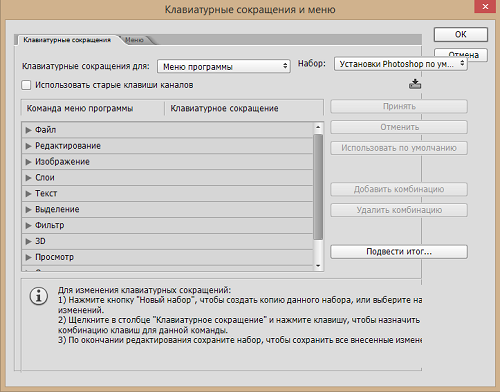500x392 pixels.
Task: Click the list scrollbar down arrow
Action: 318,266
